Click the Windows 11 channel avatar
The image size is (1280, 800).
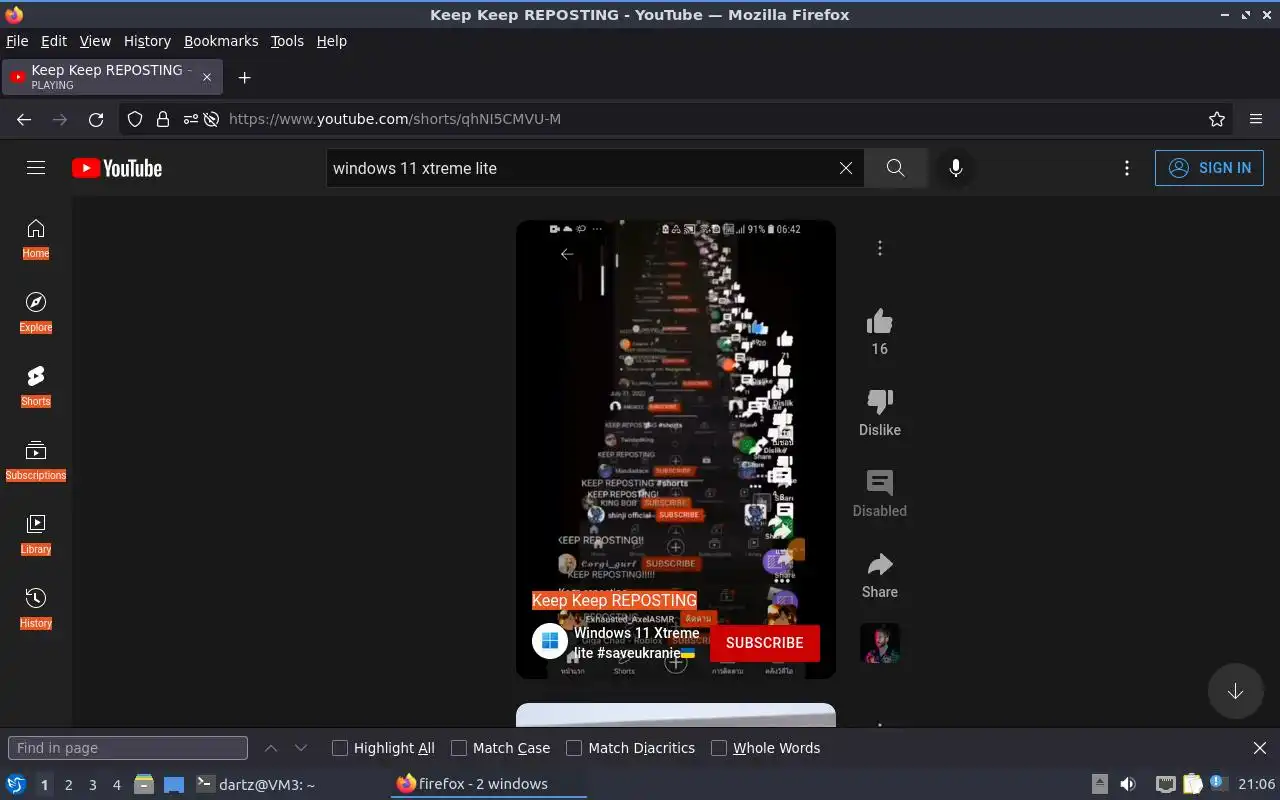550,642
